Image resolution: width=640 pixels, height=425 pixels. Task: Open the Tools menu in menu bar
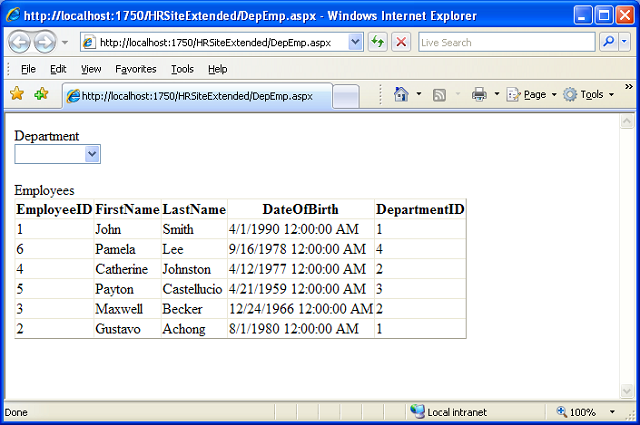coord(182,69)
